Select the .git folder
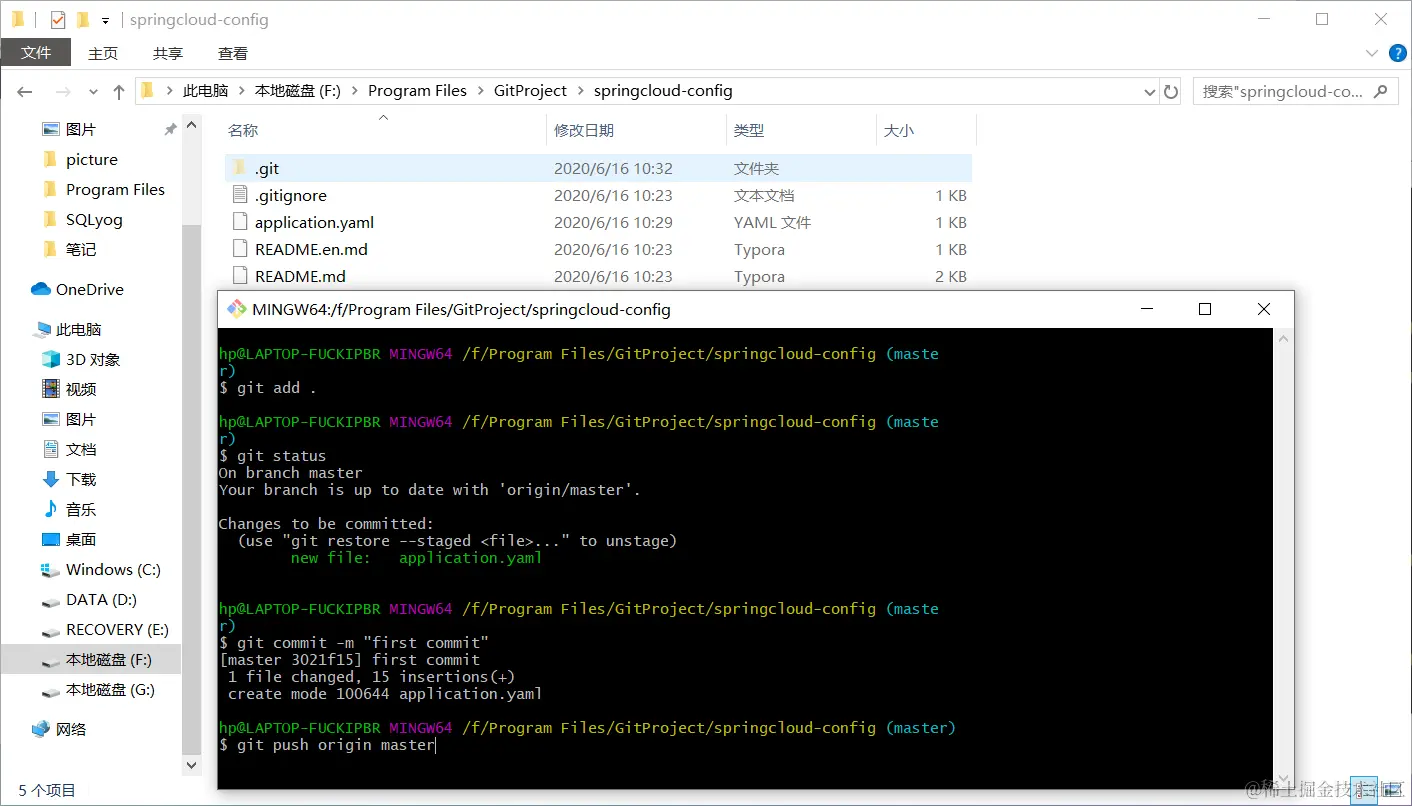The image size is (1412, 806). [x=598, y=168]
